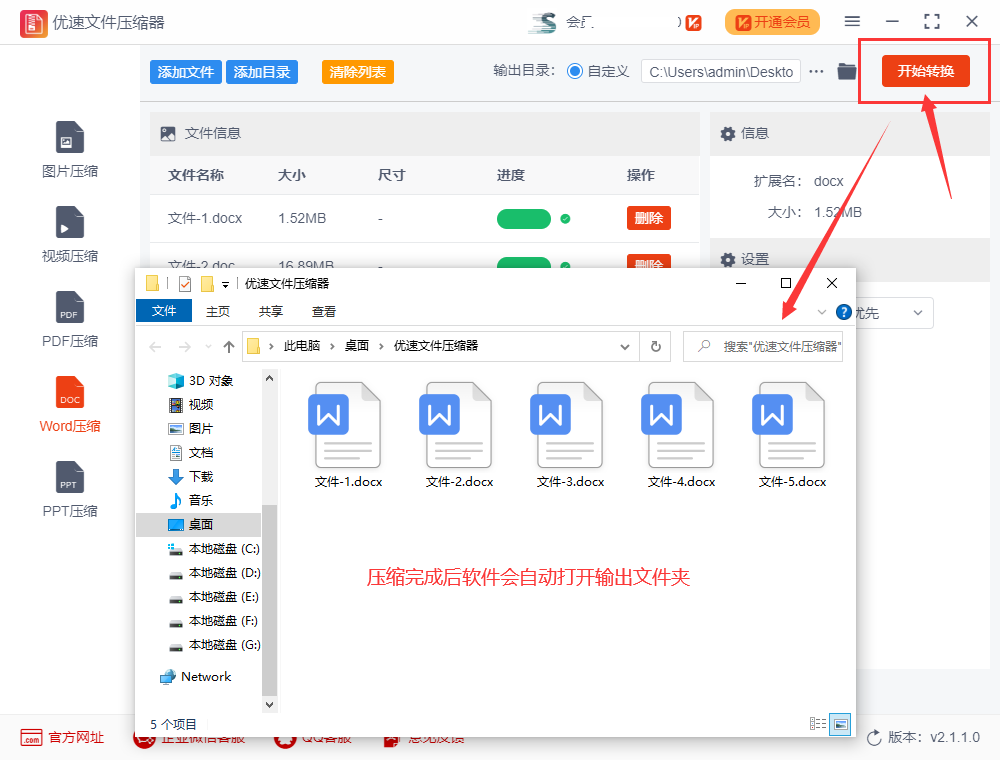Select 文件-2.docx file icon in Explorer
1000x760 pixels.
tap(459, 435)
